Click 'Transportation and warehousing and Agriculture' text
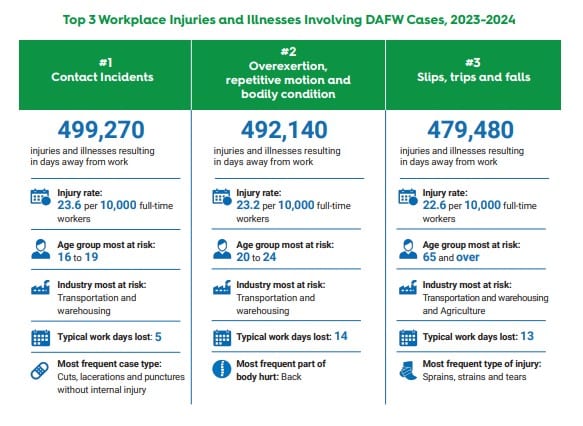 coord(485,304)
